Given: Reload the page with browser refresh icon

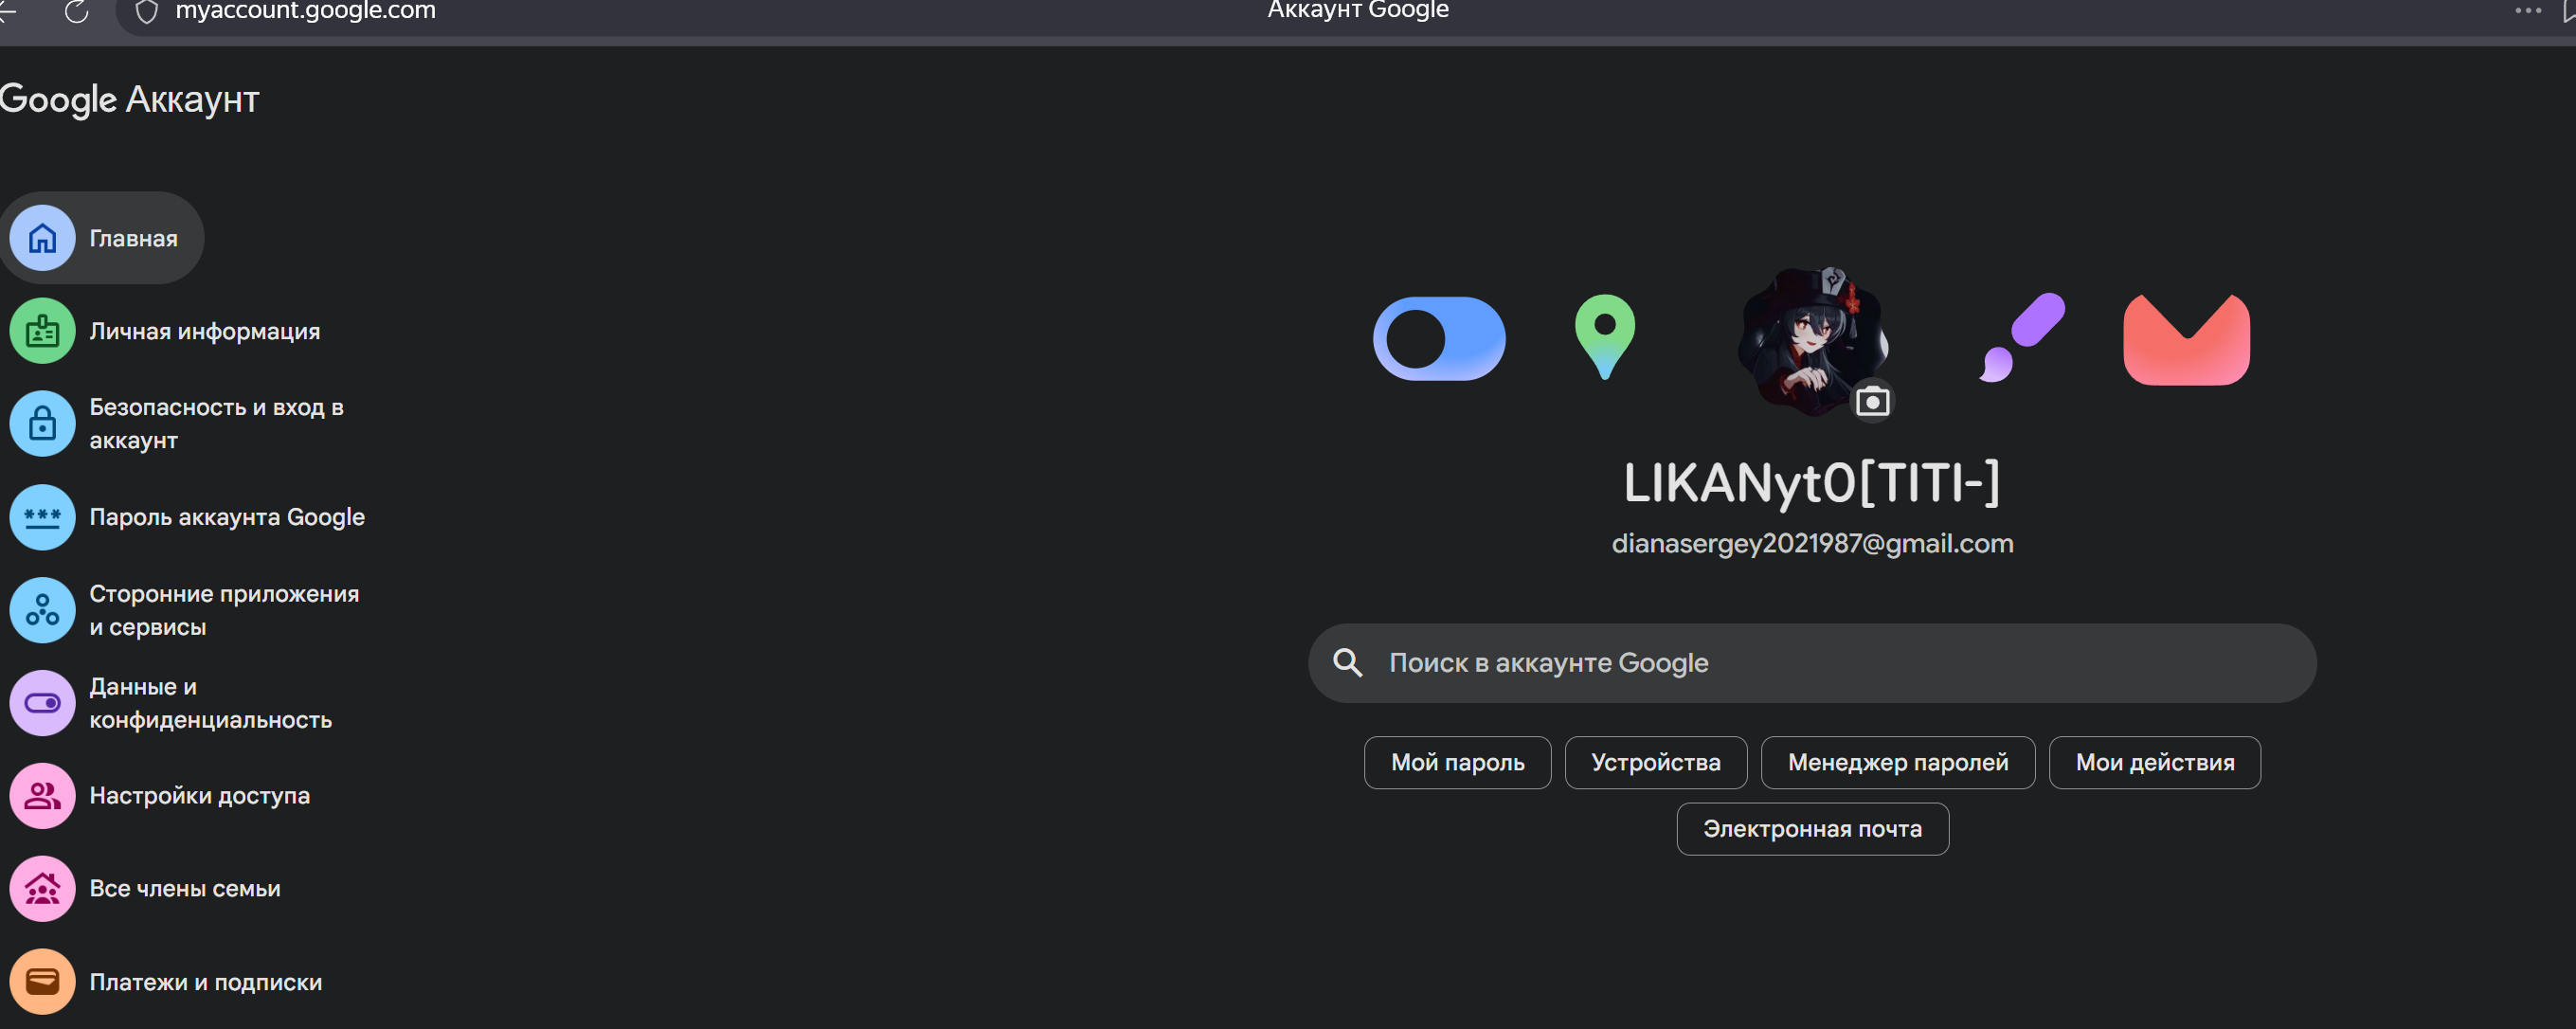Looking at the screenshot, I should tap(77, 12).
